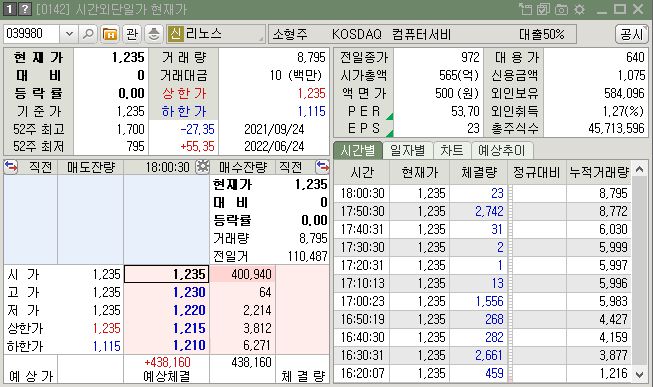The width and height of the screenshot is (653, 387).
Task: Click the 매수잔량 column header
Action: tap(243, 167)
